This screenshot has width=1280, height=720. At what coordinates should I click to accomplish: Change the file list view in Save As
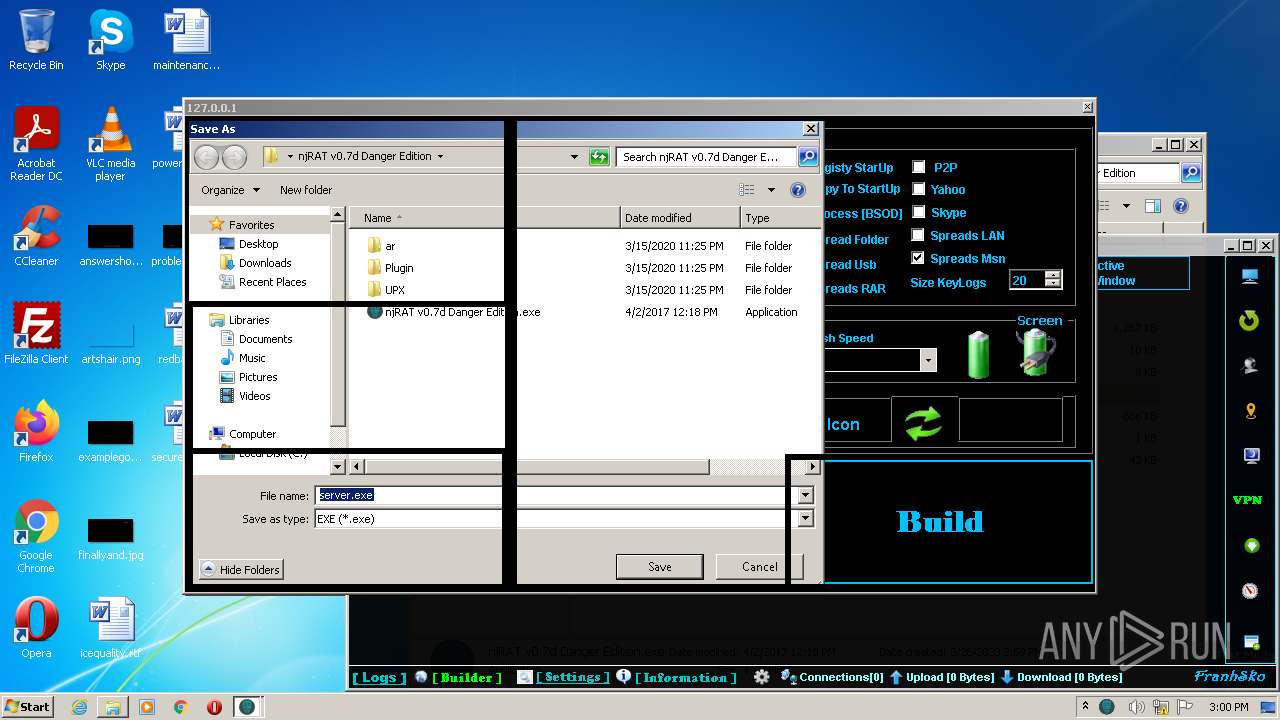coord(746,190)
